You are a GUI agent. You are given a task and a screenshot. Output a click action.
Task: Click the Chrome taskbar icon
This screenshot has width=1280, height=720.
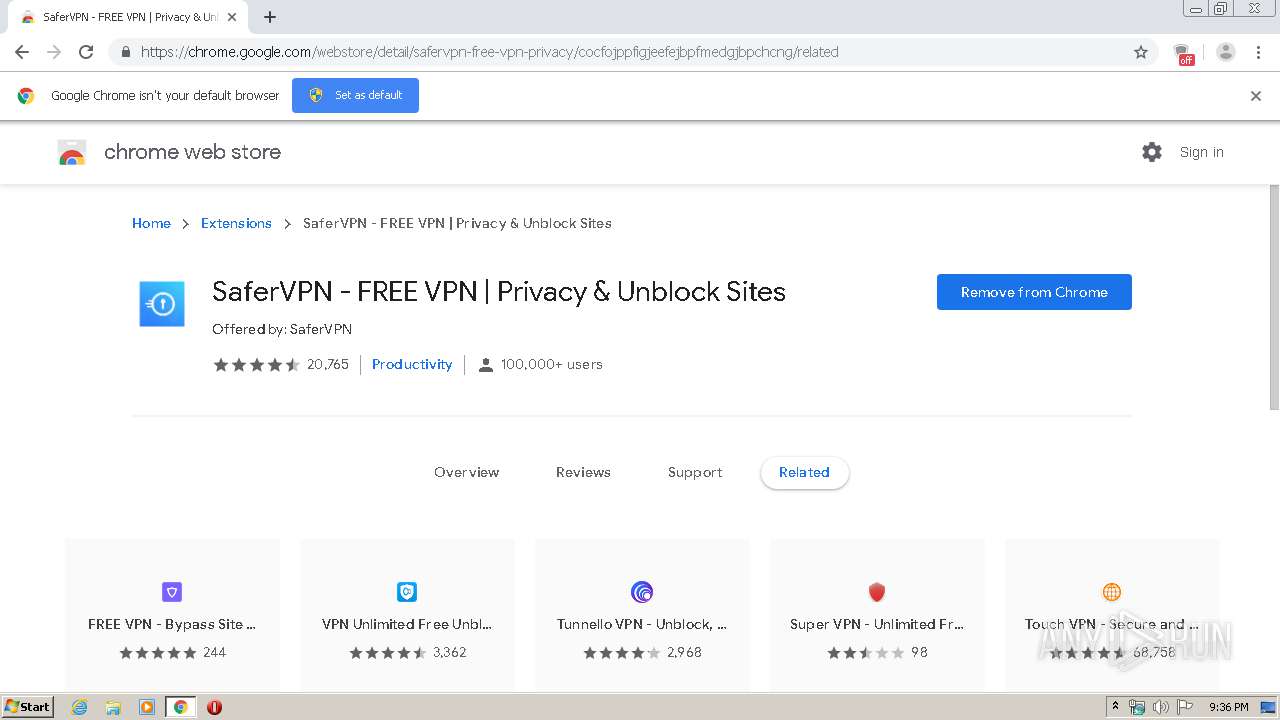[180, 707]
